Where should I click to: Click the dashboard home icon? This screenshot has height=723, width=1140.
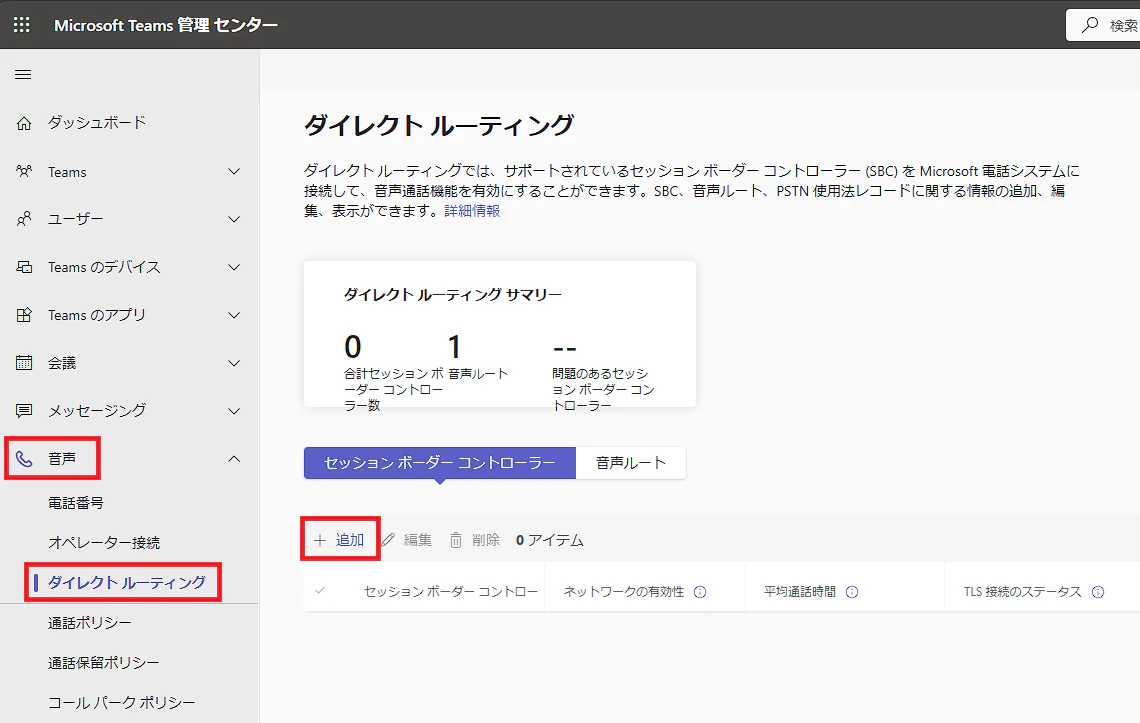(x=24, y=123)
